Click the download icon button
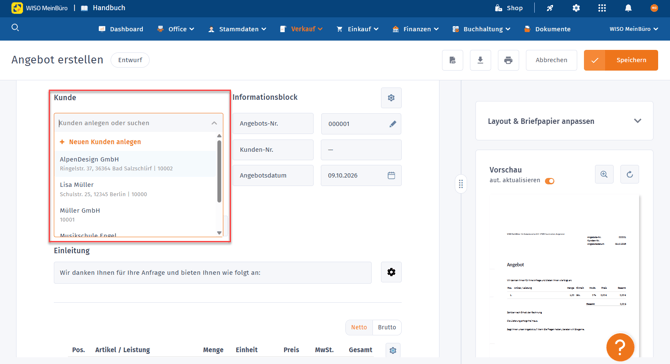 point(480,60)
